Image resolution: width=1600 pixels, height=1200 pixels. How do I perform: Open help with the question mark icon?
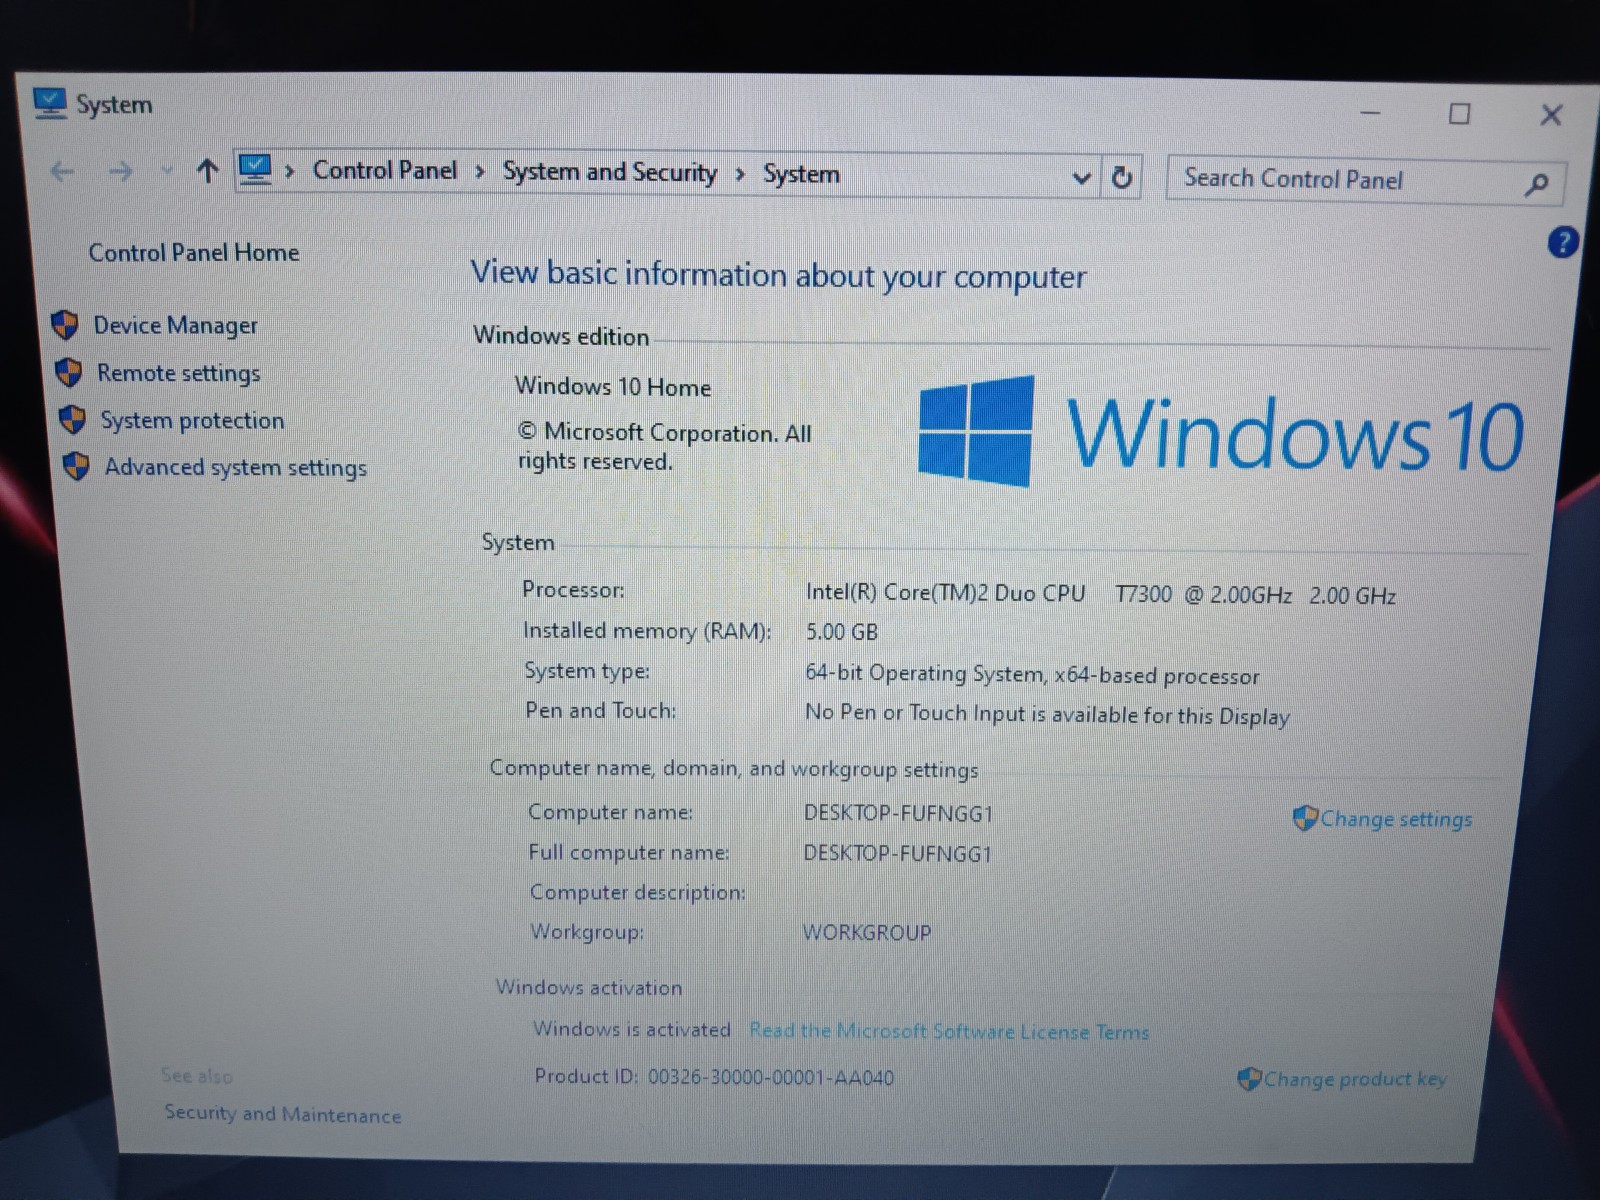[x=1563, y=242]
